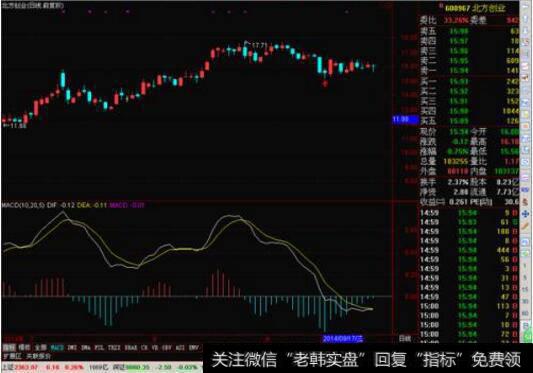Click the 今开 label
Screen dimensions: 533x373
point(479,132)
